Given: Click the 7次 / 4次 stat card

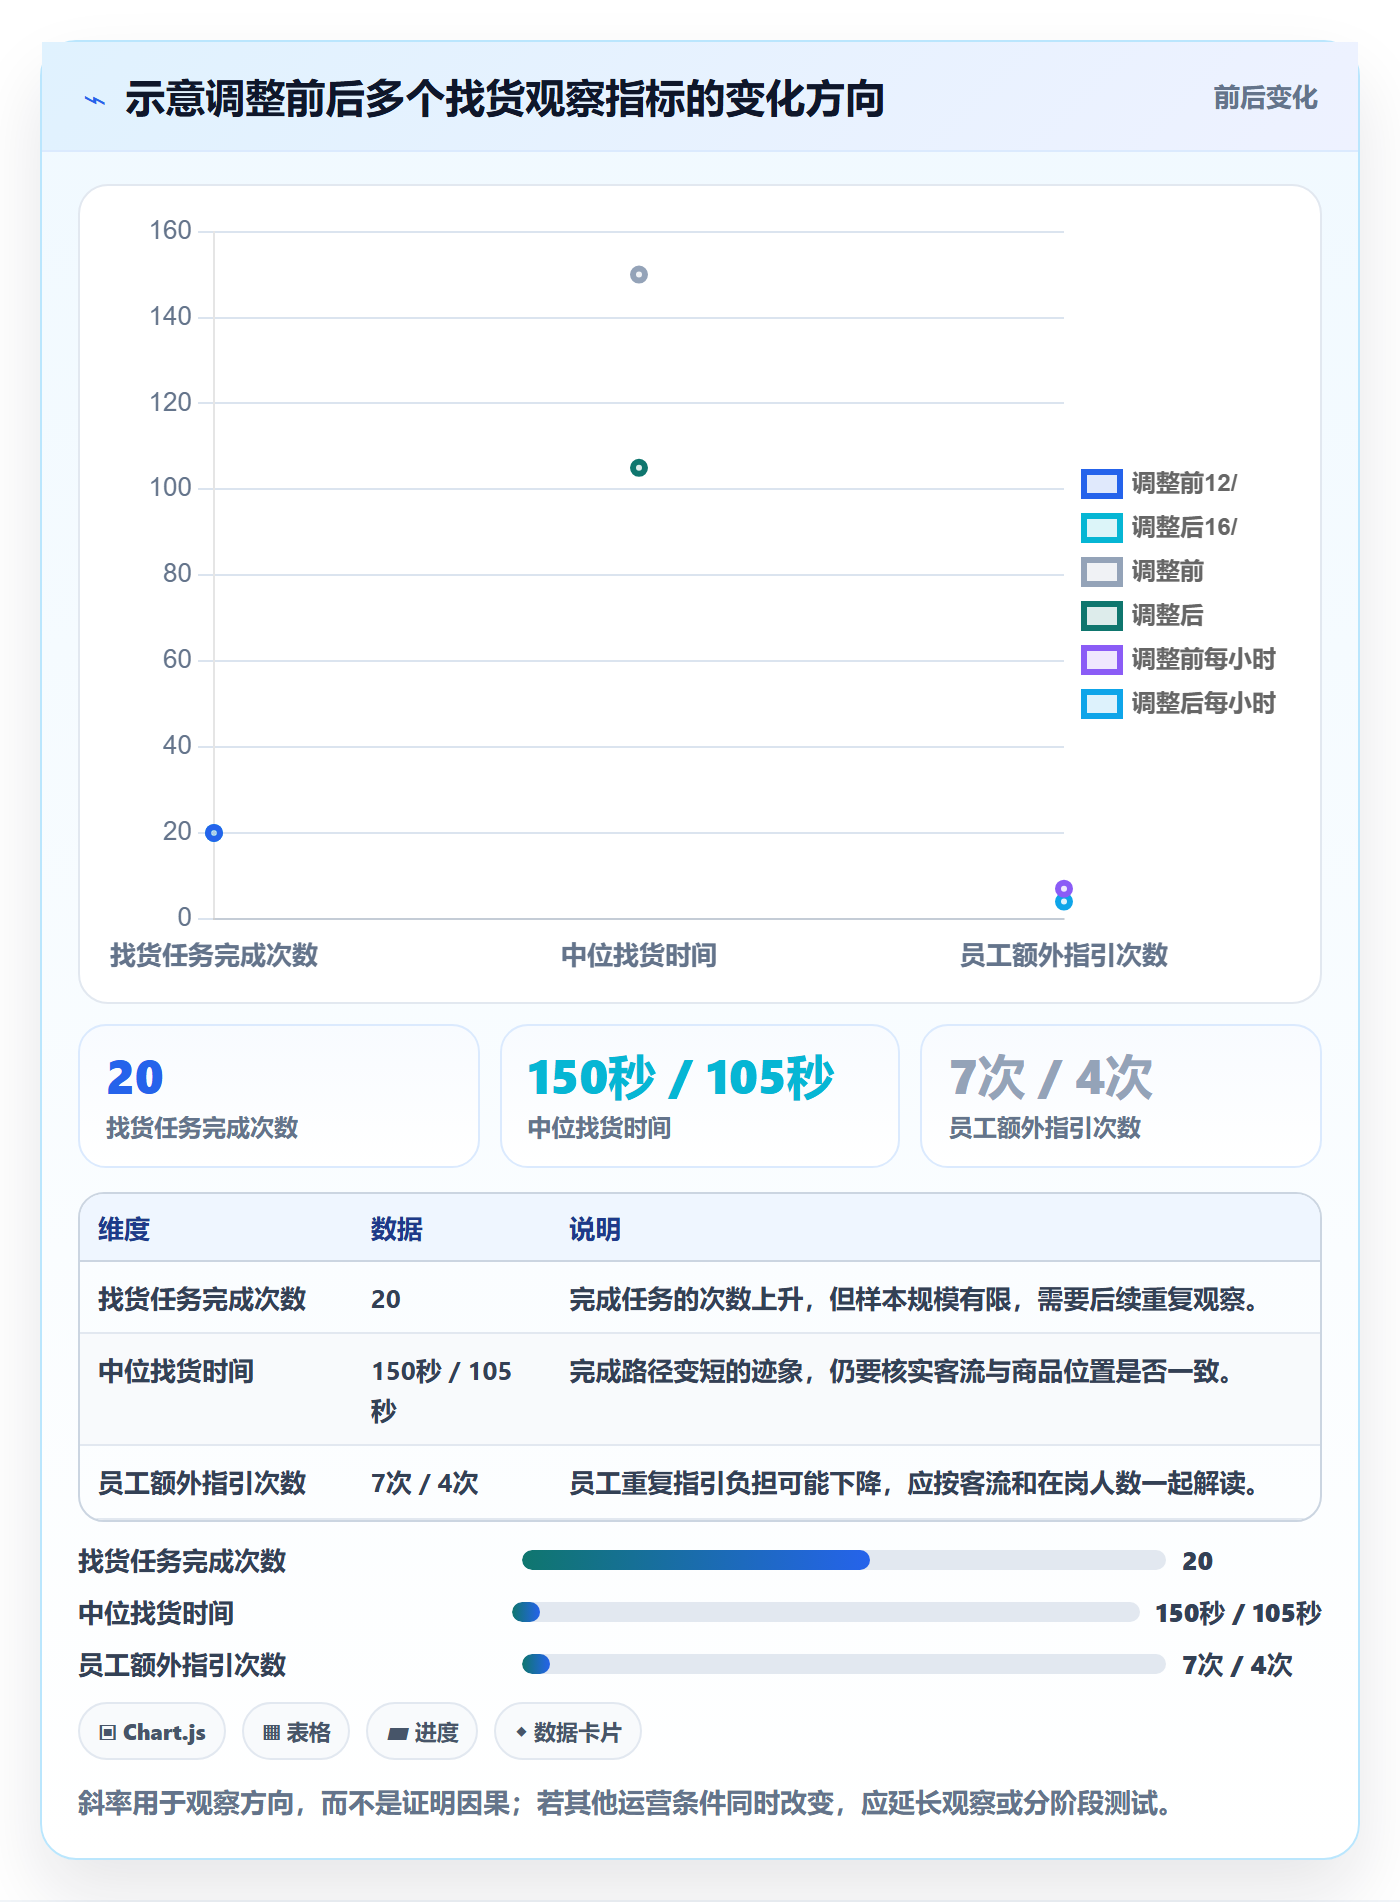Looking at the screenshot, I should click(x=1121, y=1096).
